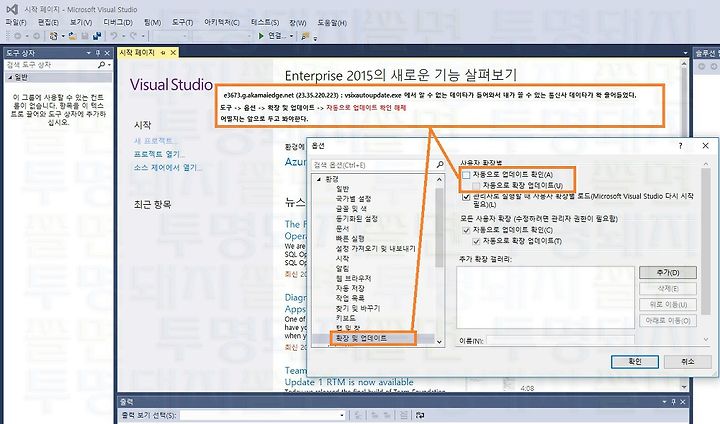Open the 보기(V) menu
720x424 pixels.
tap(81, 22)
